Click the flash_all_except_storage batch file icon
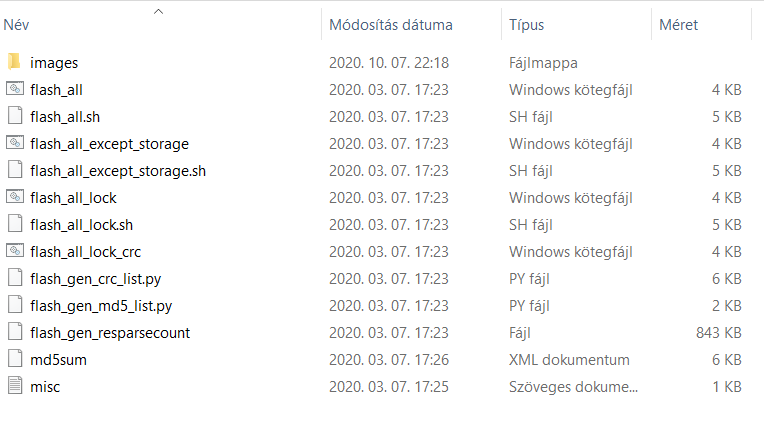The height and width of the screenshot is (426, 764). tap(15, 143)
